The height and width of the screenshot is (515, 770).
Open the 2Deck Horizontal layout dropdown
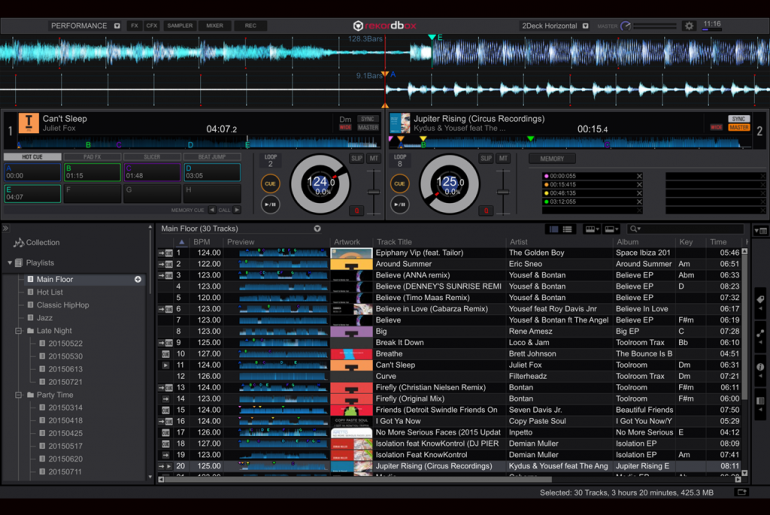[x=585, y=26]
